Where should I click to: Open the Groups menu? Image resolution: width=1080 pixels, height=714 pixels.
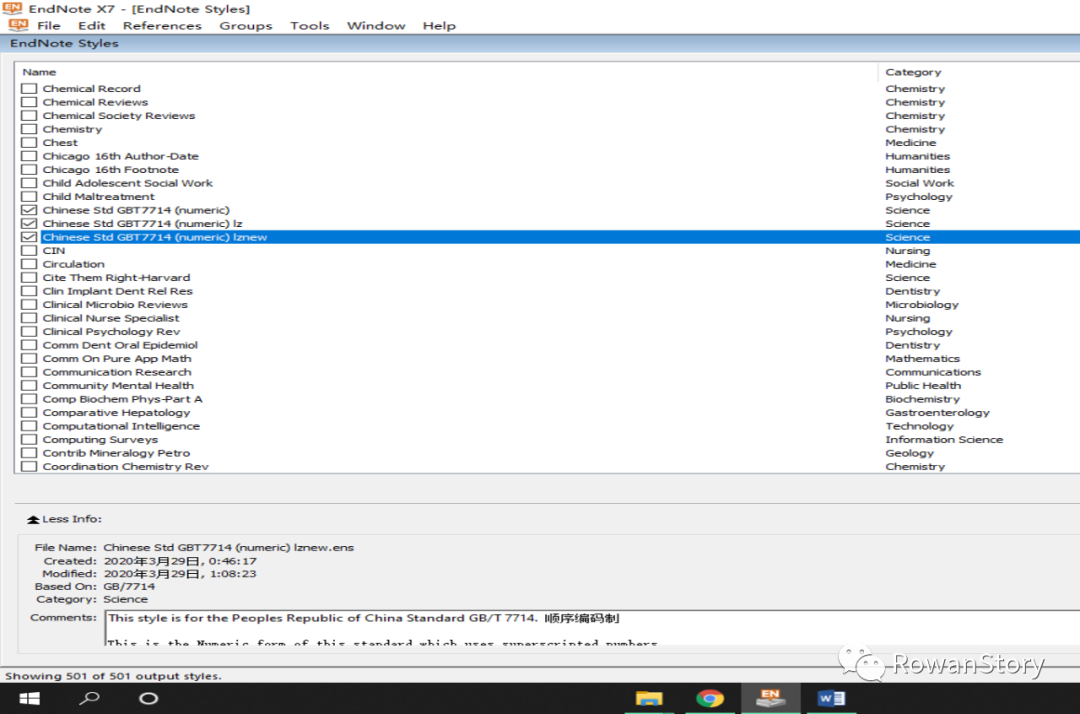tap(246, 25)
